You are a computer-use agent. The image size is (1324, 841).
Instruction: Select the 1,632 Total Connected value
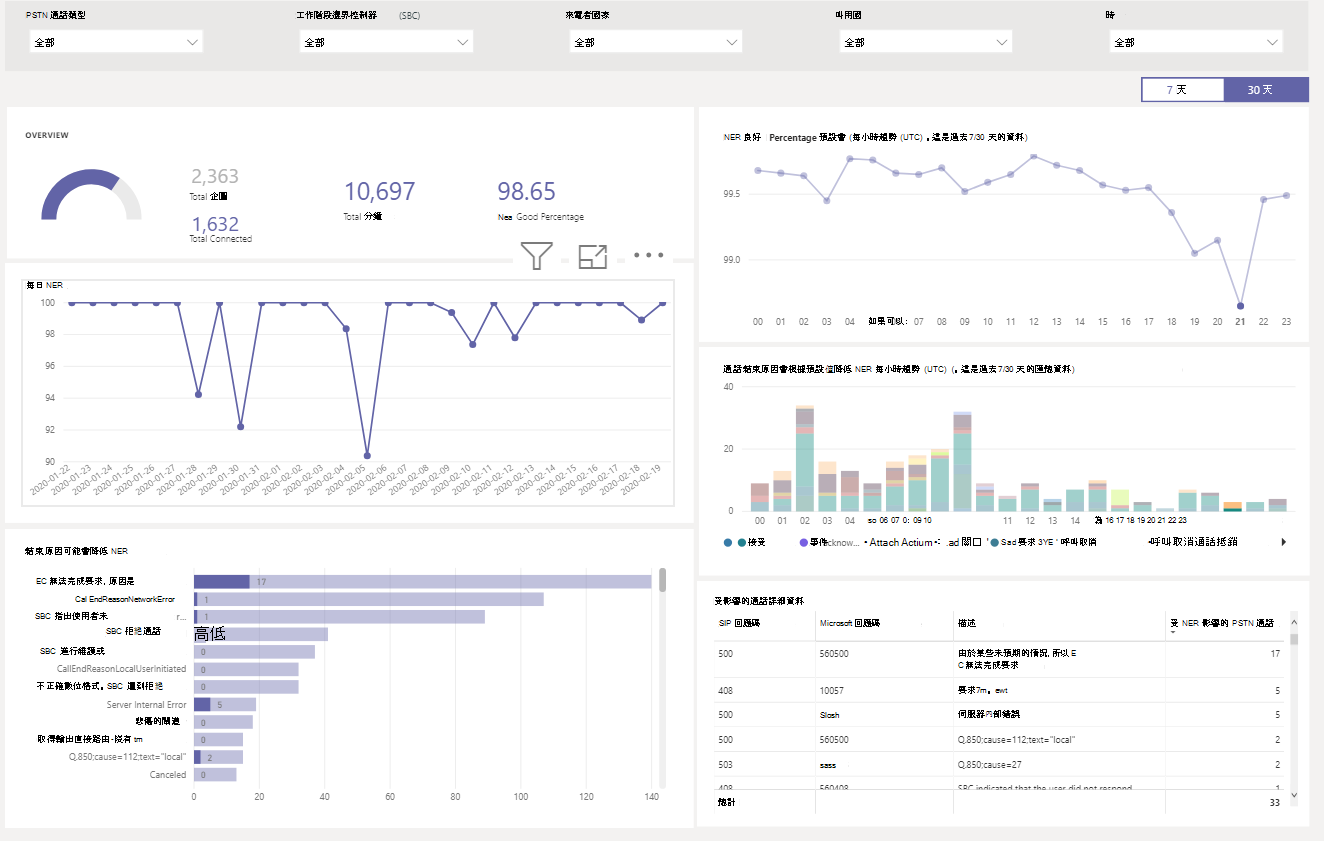pyautogui.click(x=215, y=224)
